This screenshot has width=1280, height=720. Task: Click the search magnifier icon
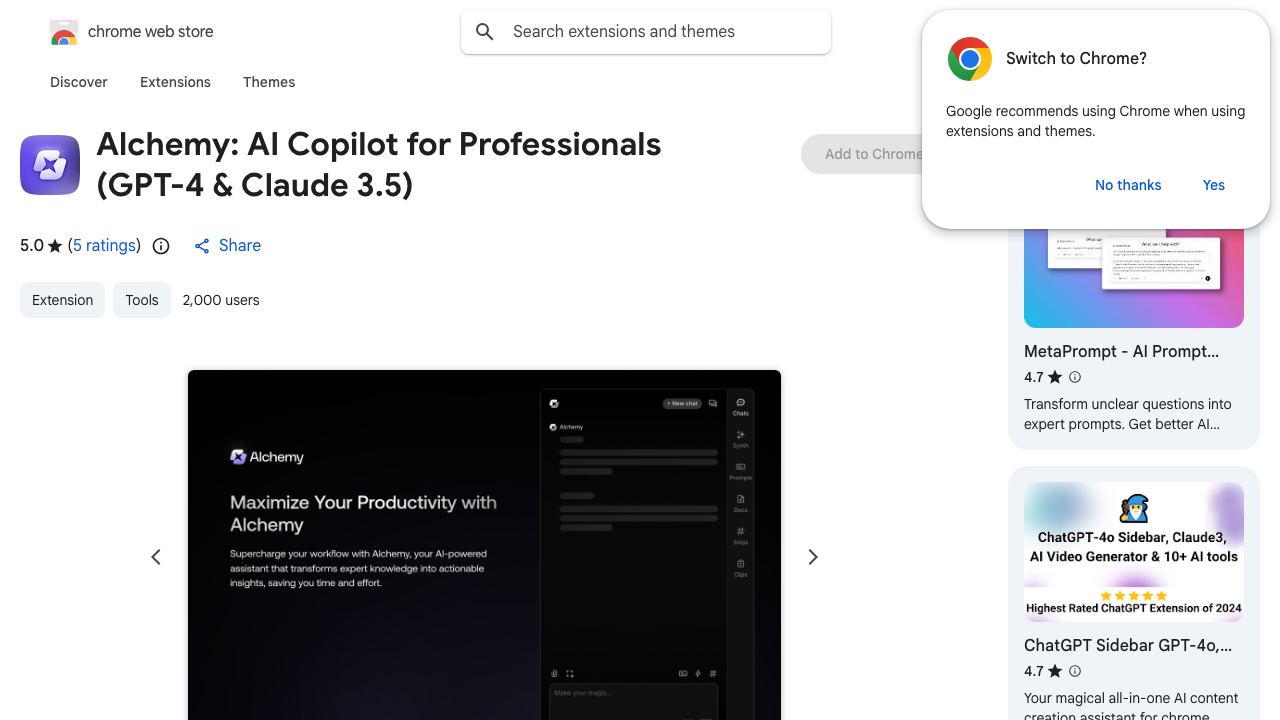(x=485, y=32)
